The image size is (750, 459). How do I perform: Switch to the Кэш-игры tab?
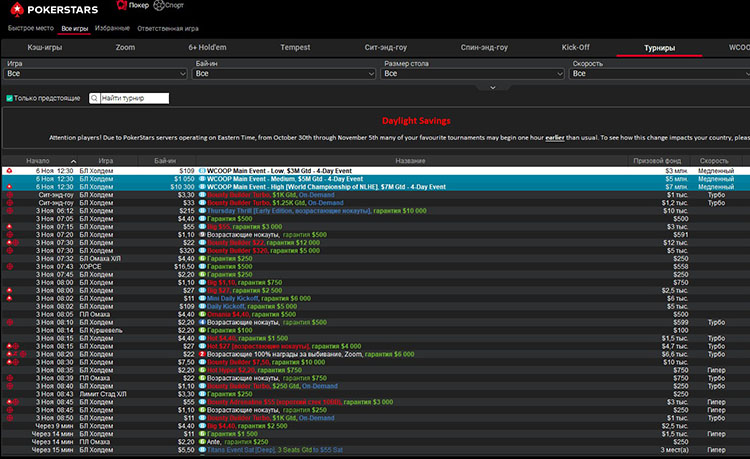(44, 47)
